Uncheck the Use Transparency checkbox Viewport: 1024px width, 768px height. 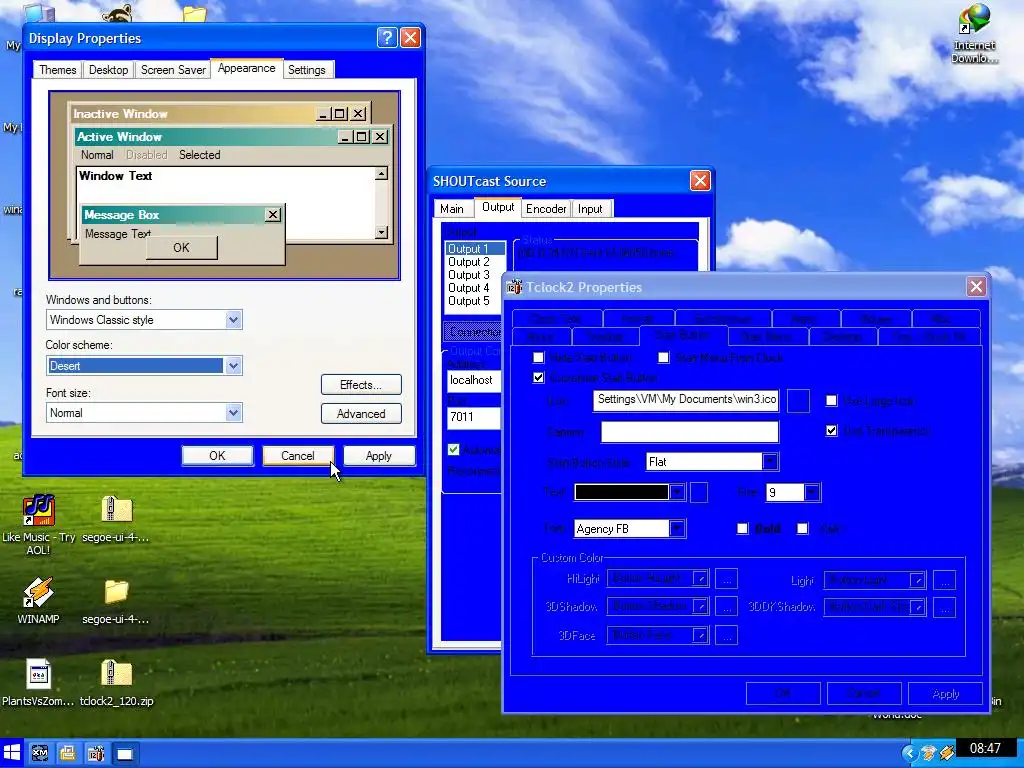point(831,431)
